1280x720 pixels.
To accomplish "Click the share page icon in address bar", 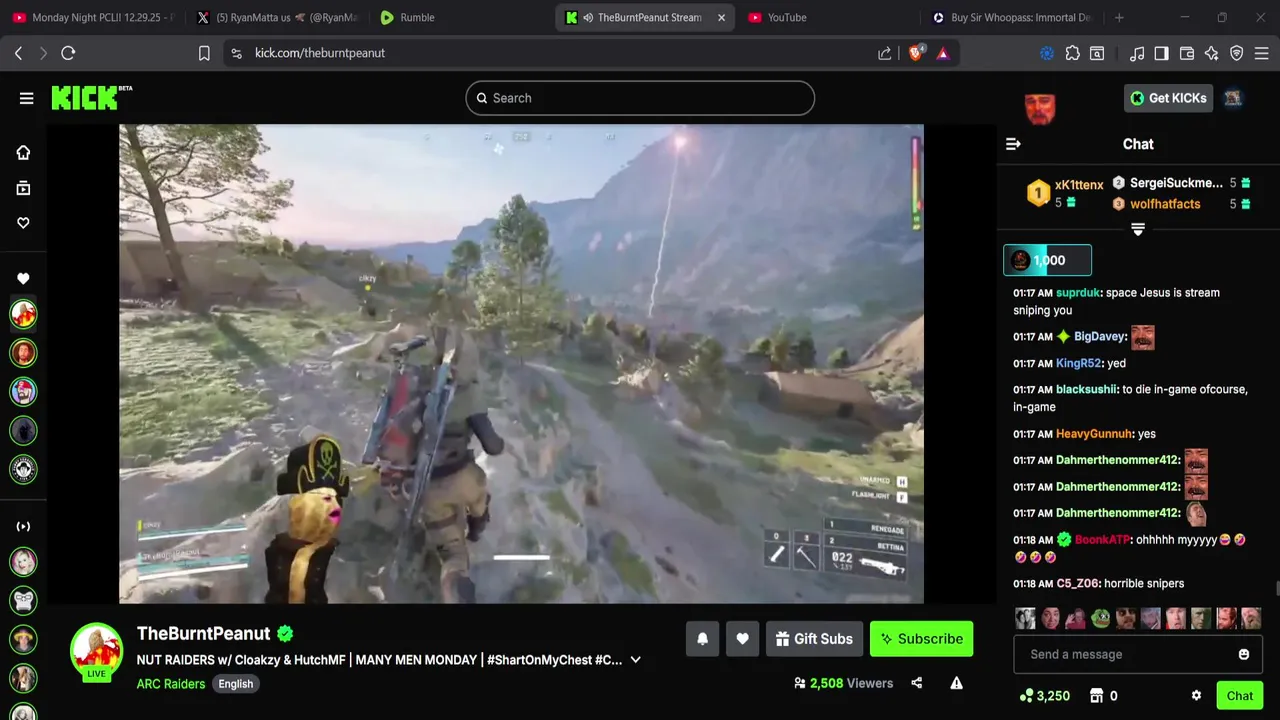I will [x=884, y=53].
